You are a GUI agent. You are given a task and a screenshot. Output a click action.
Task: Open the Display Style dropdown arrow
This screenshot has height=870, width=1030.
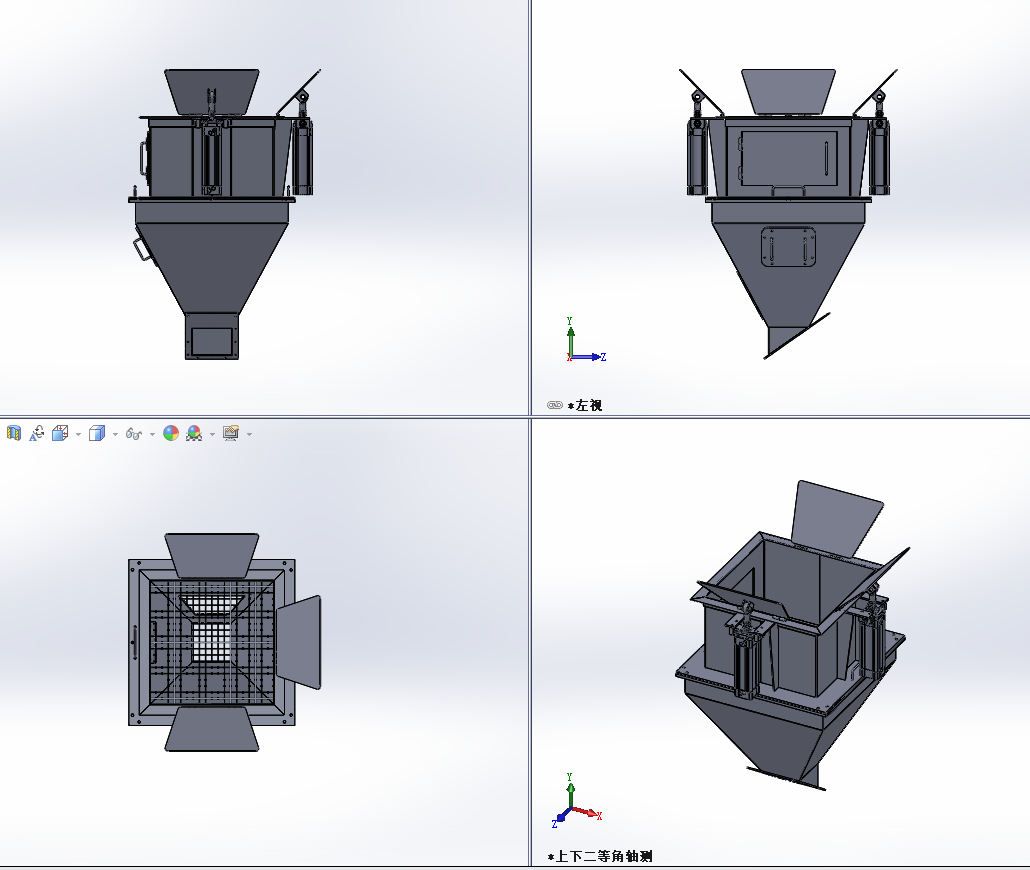tap(115, 434)
